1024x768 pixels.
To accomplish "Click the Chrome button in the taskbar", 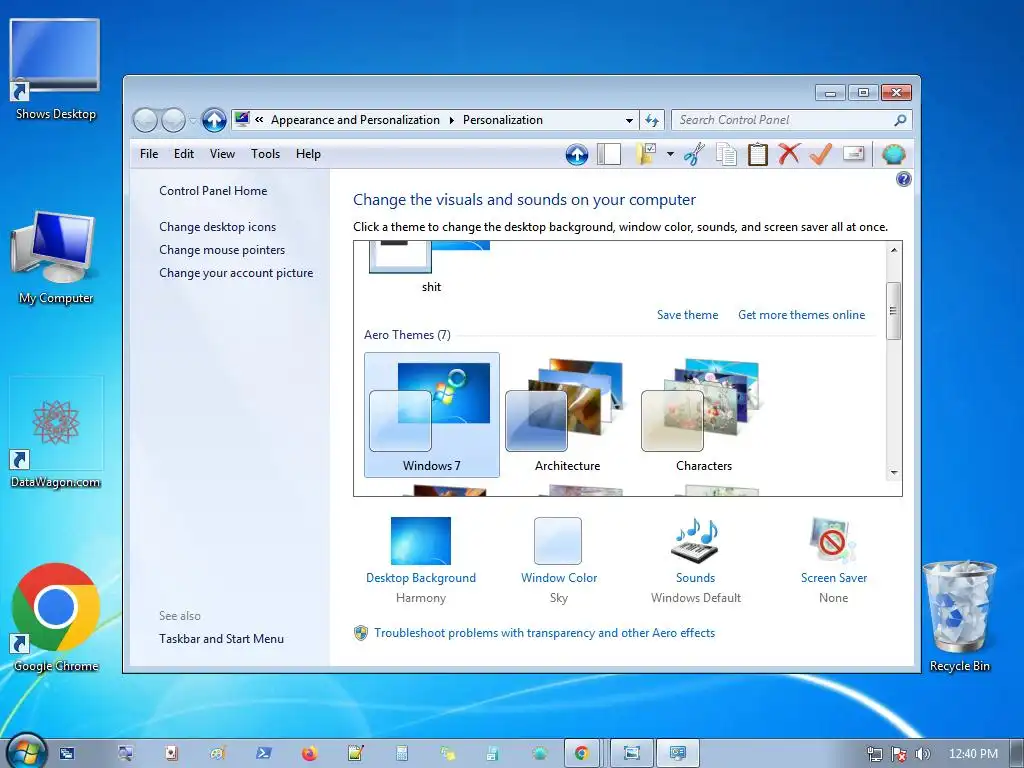I will [582, 753].
